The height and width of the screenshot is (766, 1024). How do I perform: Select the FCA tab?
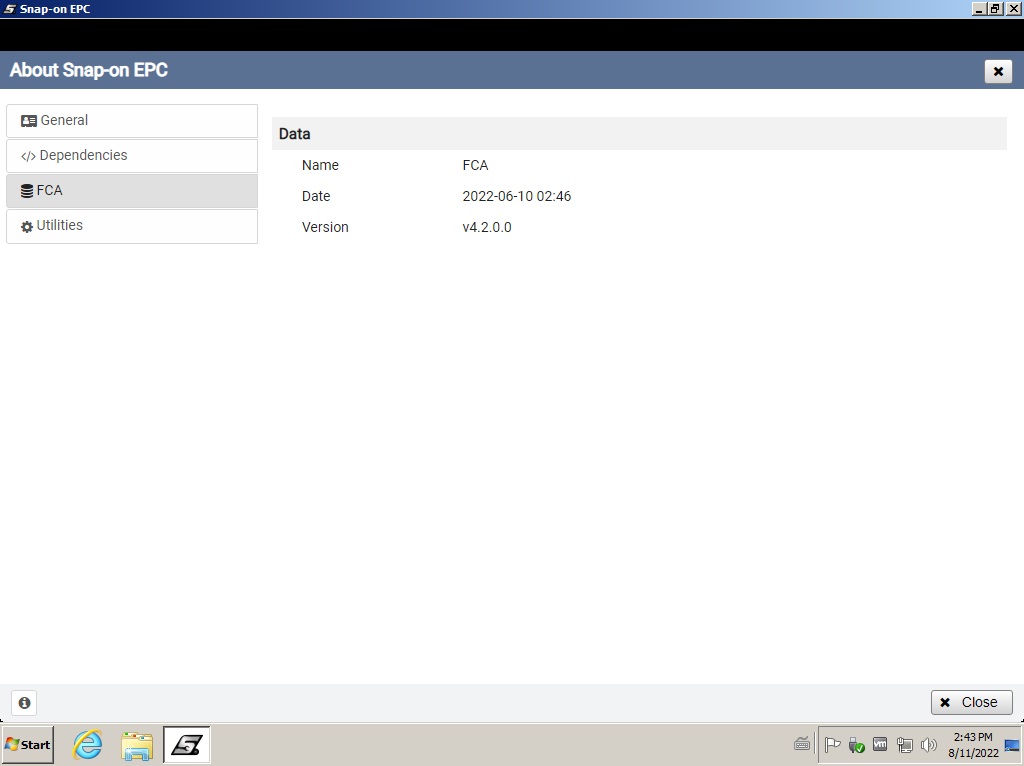point(132,191)
